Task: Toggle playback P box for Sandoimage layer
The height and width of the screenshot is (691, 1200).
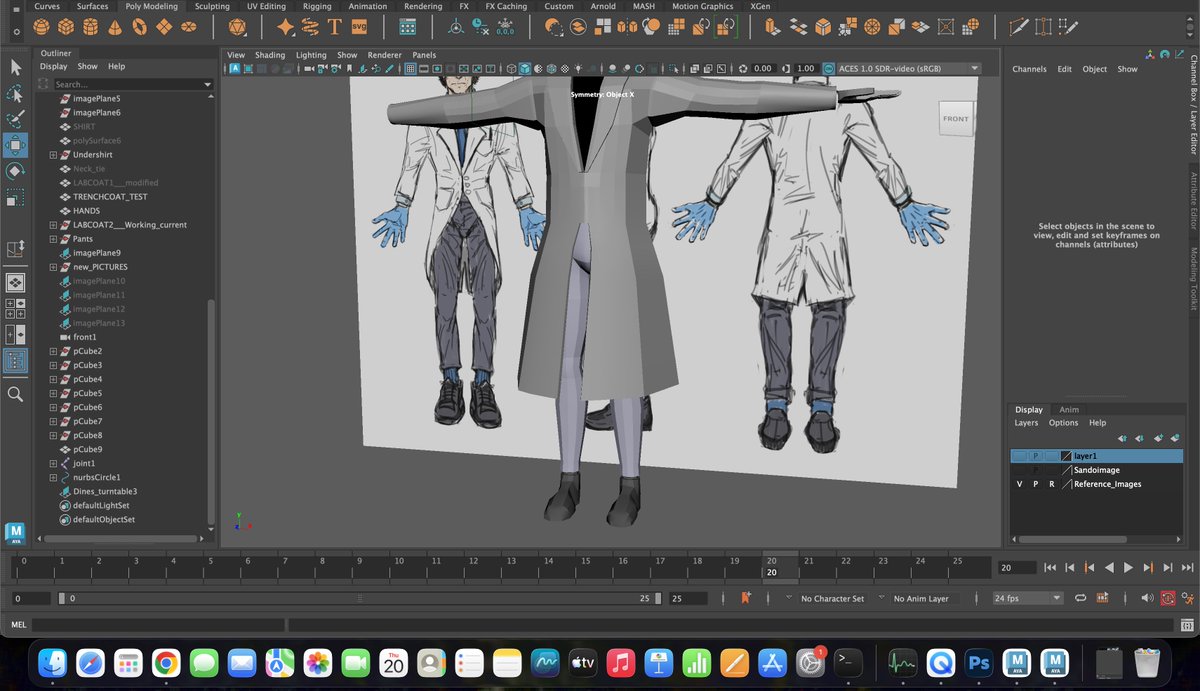Action: pos(1035,470)
